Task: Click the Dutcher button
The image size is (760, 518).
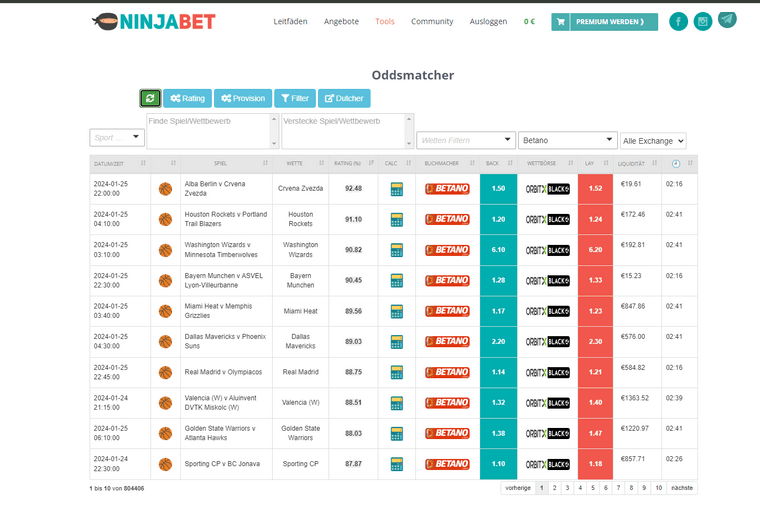Action: (344, 98)
